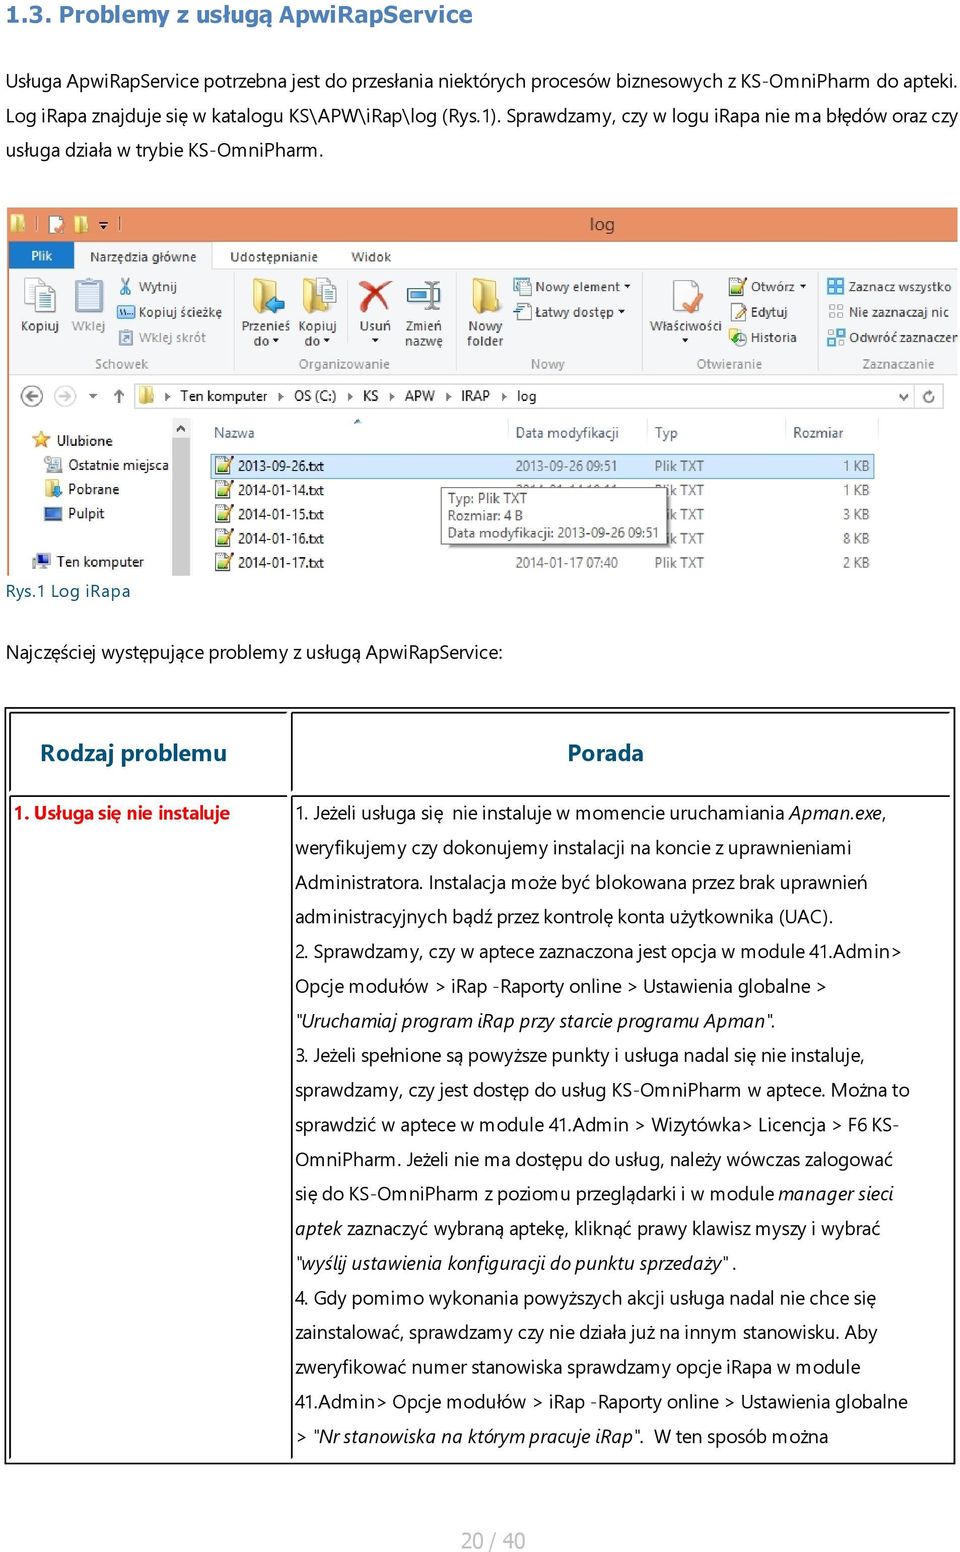Click Ulubione star in navigation pane
The width and height of the screenshot is (960, 1552).
click(x=41, y=440)
